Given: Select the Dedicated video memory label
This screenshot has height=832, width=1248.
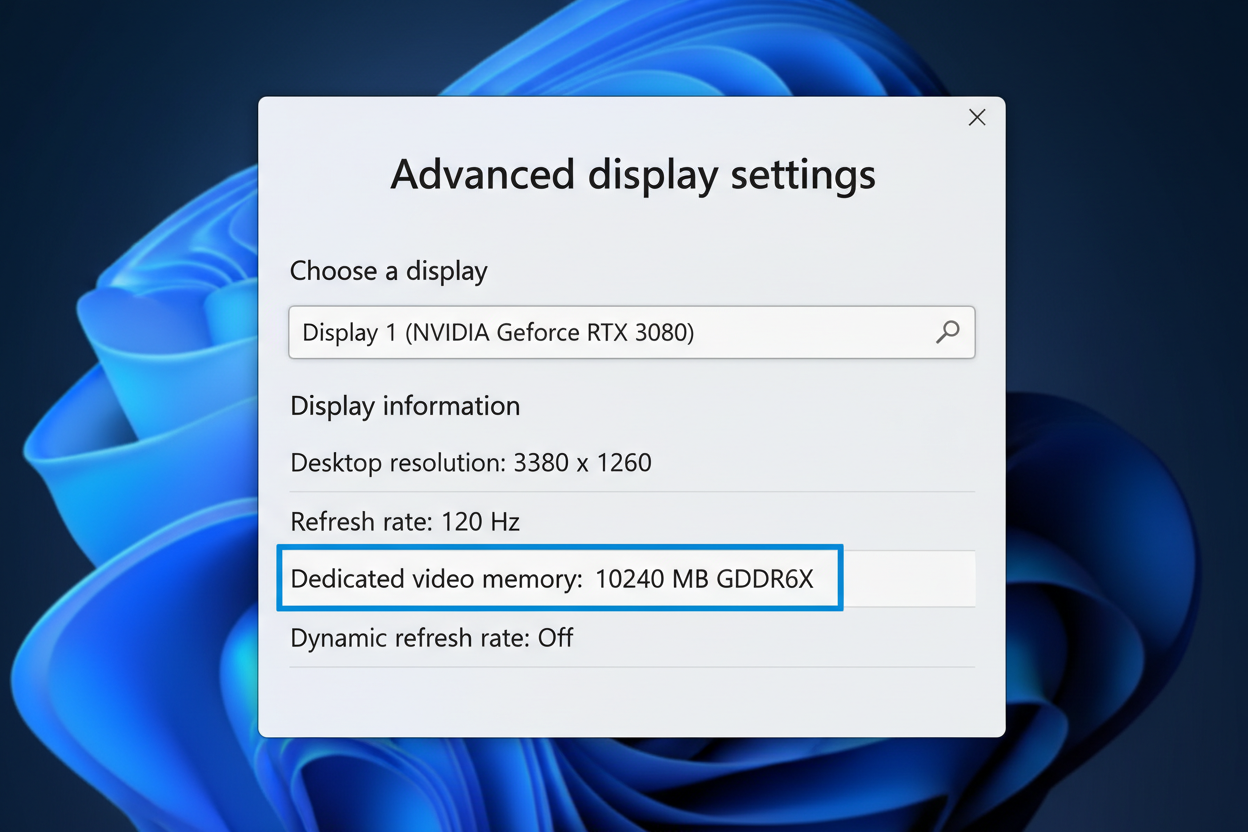Looking at the screenshot, I should (x=435, y=579).
